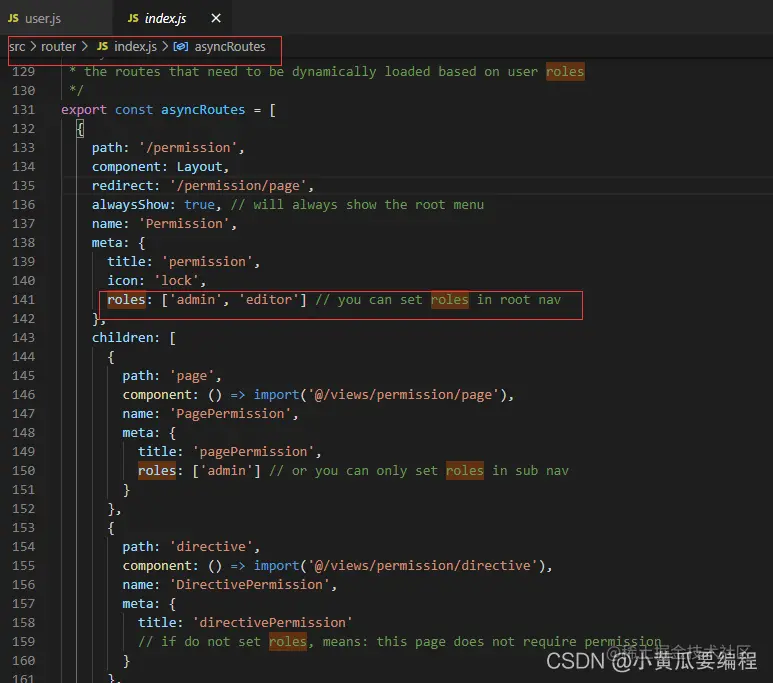773x683 pixels.
Task: Click 'PagePermission' name string
Action: 230,413
